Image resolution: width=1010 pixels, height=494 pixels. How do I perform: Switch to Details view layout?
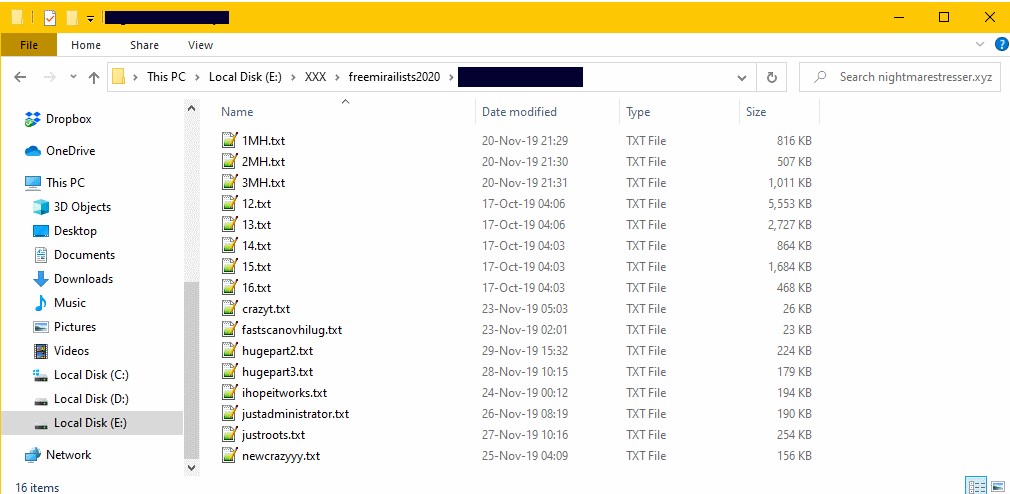coord(977,486)
